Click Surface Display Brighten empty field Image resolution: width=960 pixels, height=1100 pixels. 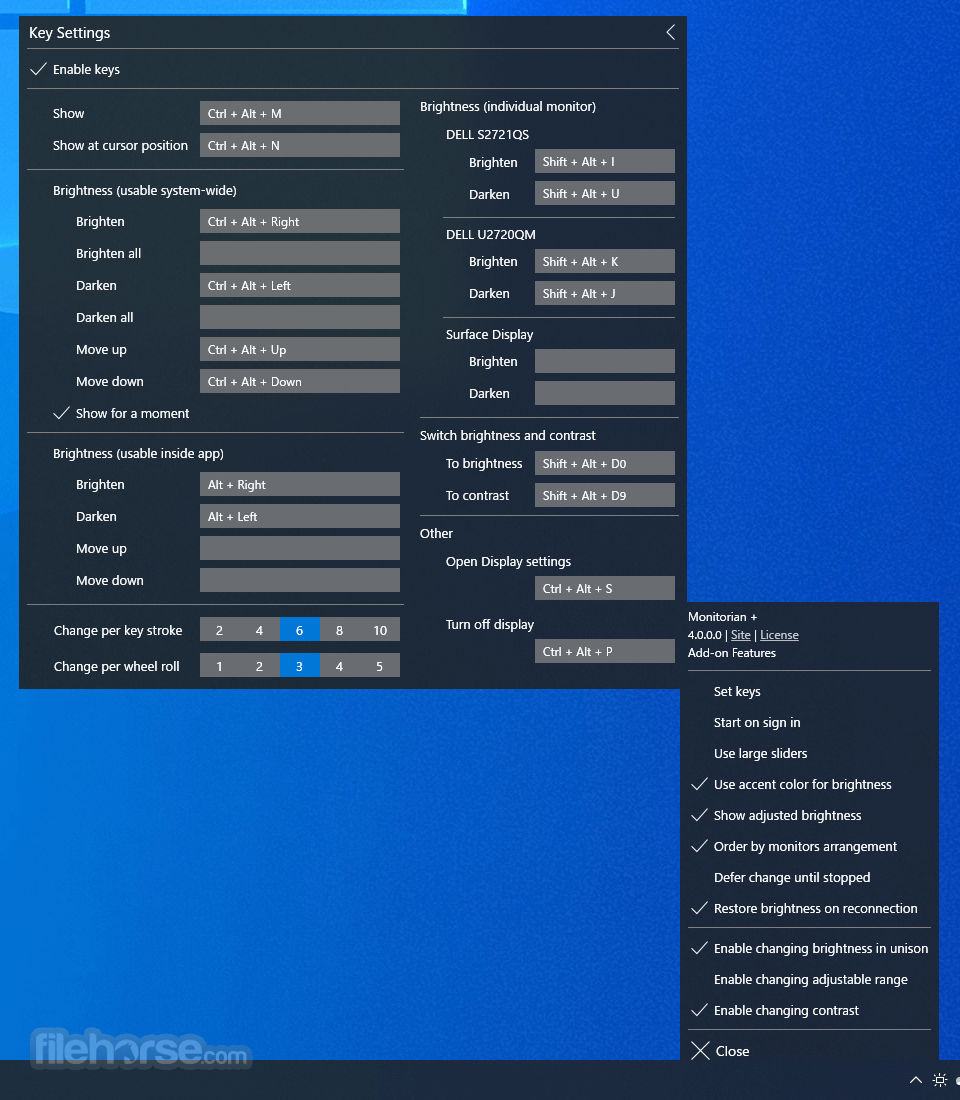click(x=605, y=361)
